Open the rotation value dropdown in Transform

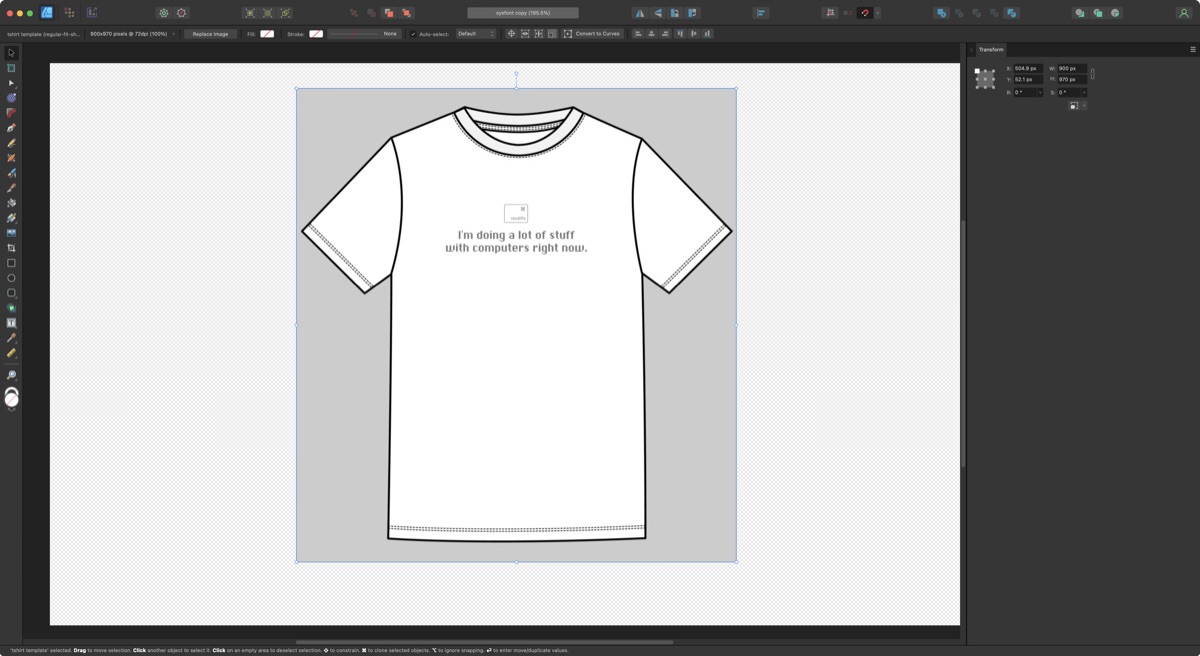coord(1038,92)
